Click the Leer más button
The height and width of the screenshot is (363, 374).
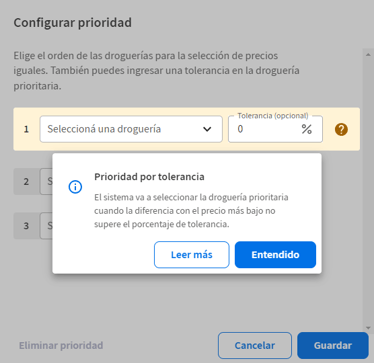(x=192, y=255)
